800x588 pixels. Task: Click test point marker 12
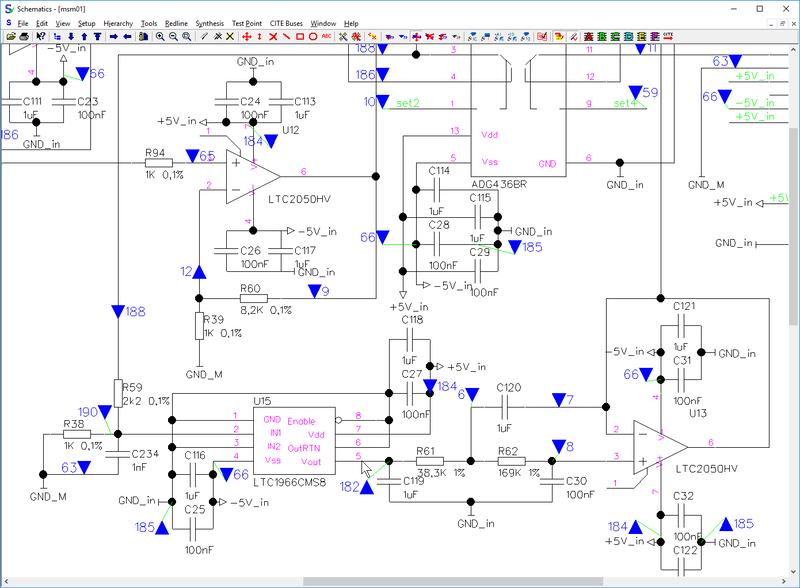[x=199, y=272]
